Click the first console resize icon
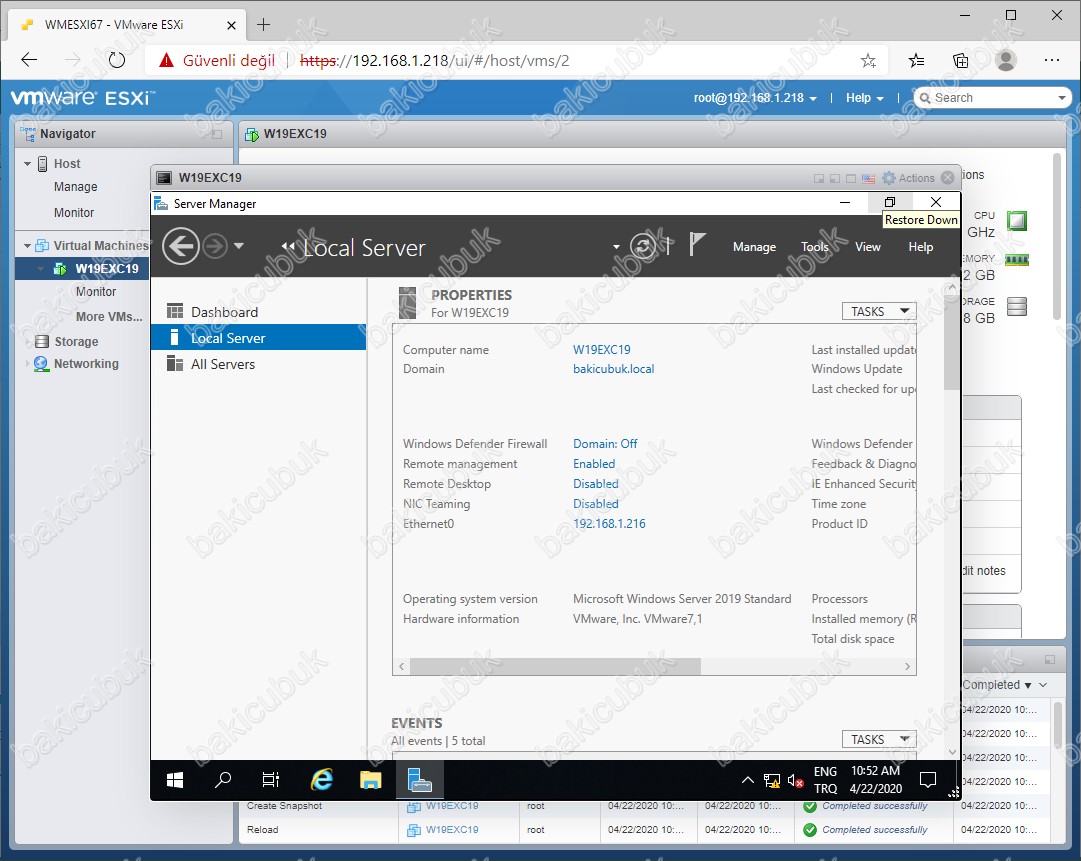The height and width of the screenshot is (861, 1081). [819, 179]
